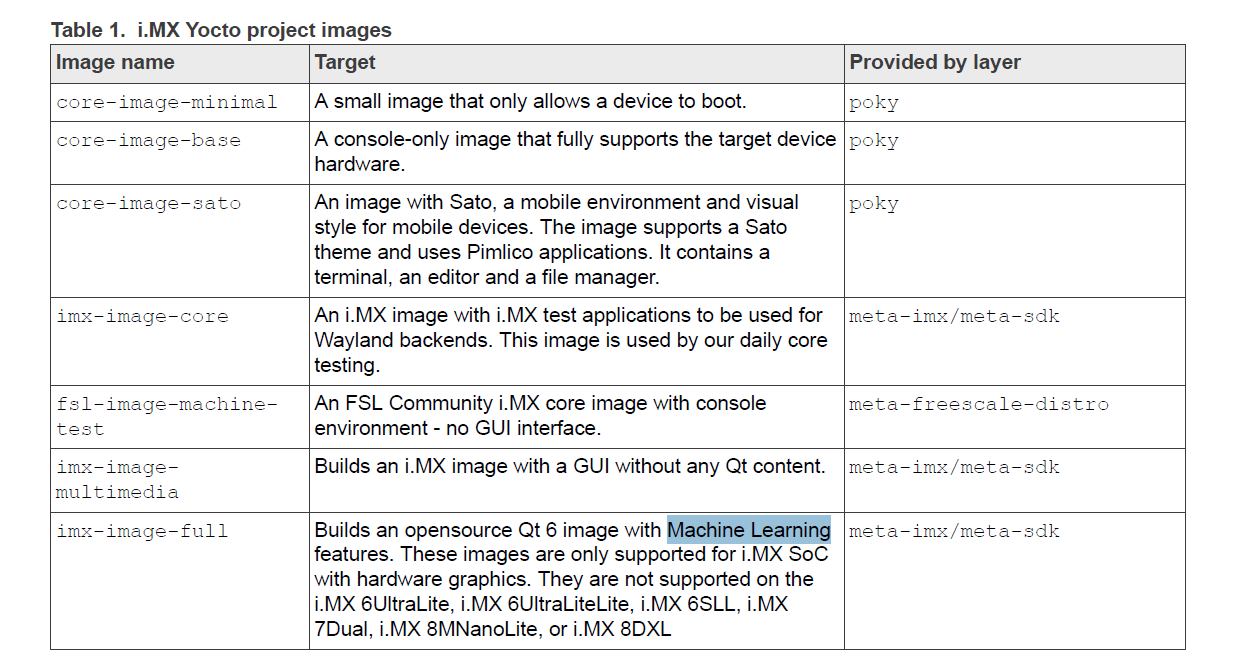
Task: Click the 'Wayland backends' line
Action: coord(571,340)
